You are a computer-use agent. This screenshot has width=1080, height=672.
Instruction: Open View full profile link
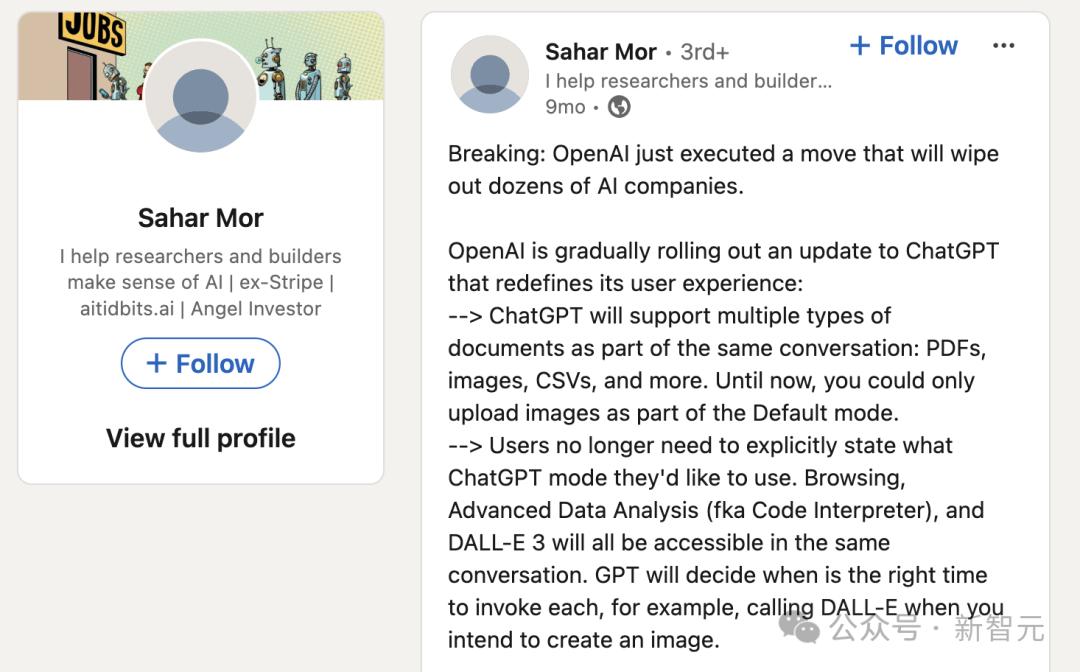pyautogui.click(x=201, y=438)
